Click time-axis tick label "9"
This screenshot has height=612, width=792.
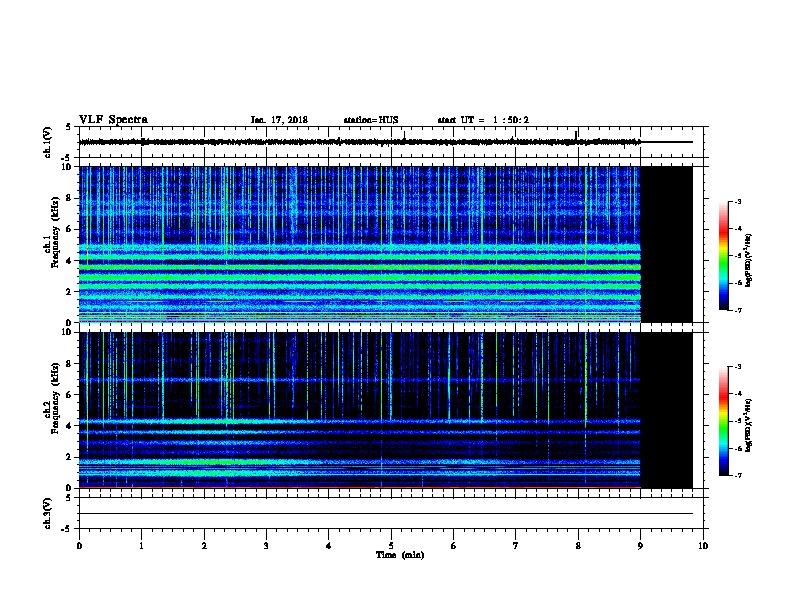point(640,545)
